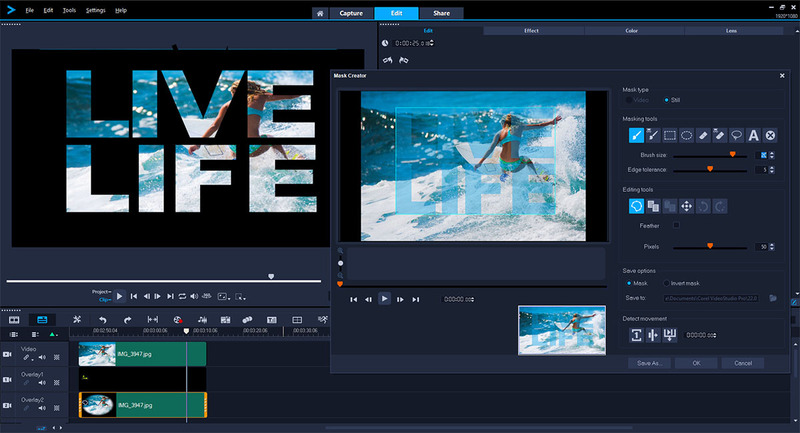Click the Edge tolerance slider
The image size is (800, 433).
pos(710,170)
